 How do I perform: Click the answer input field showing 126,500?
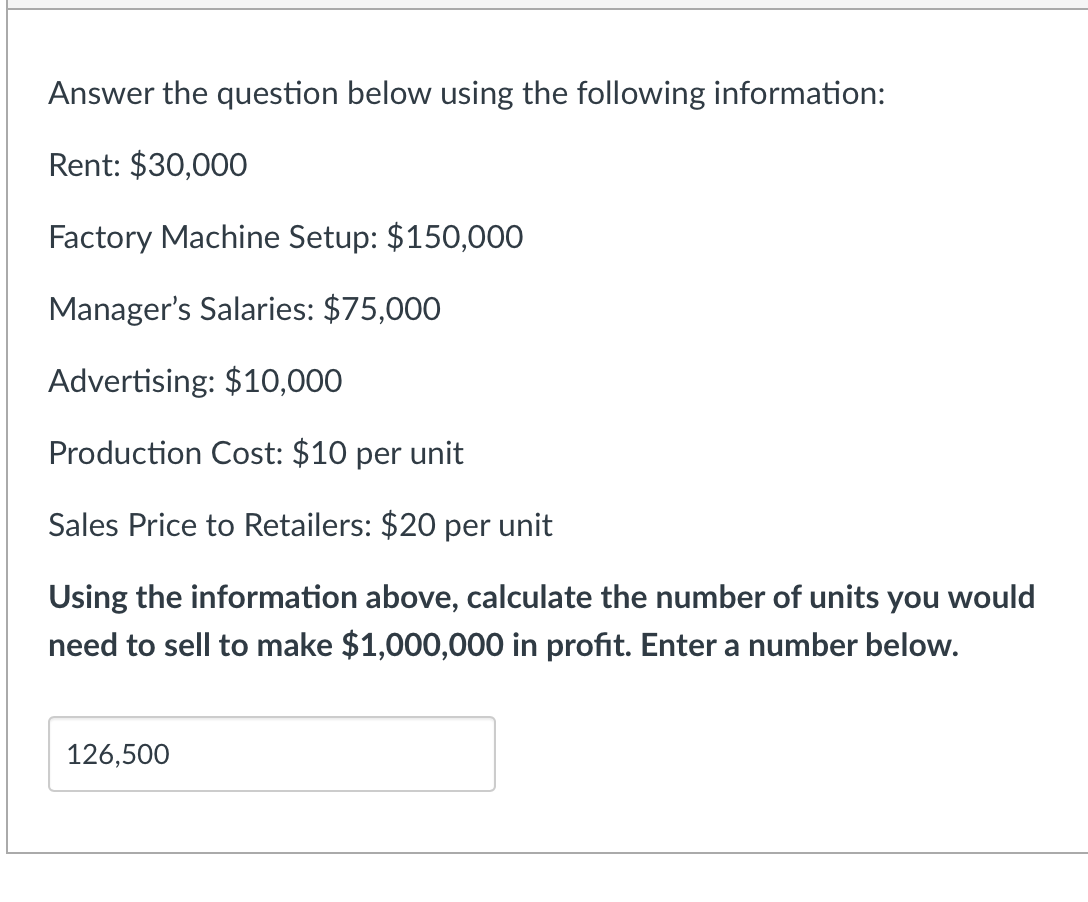[x=270, y=754]
